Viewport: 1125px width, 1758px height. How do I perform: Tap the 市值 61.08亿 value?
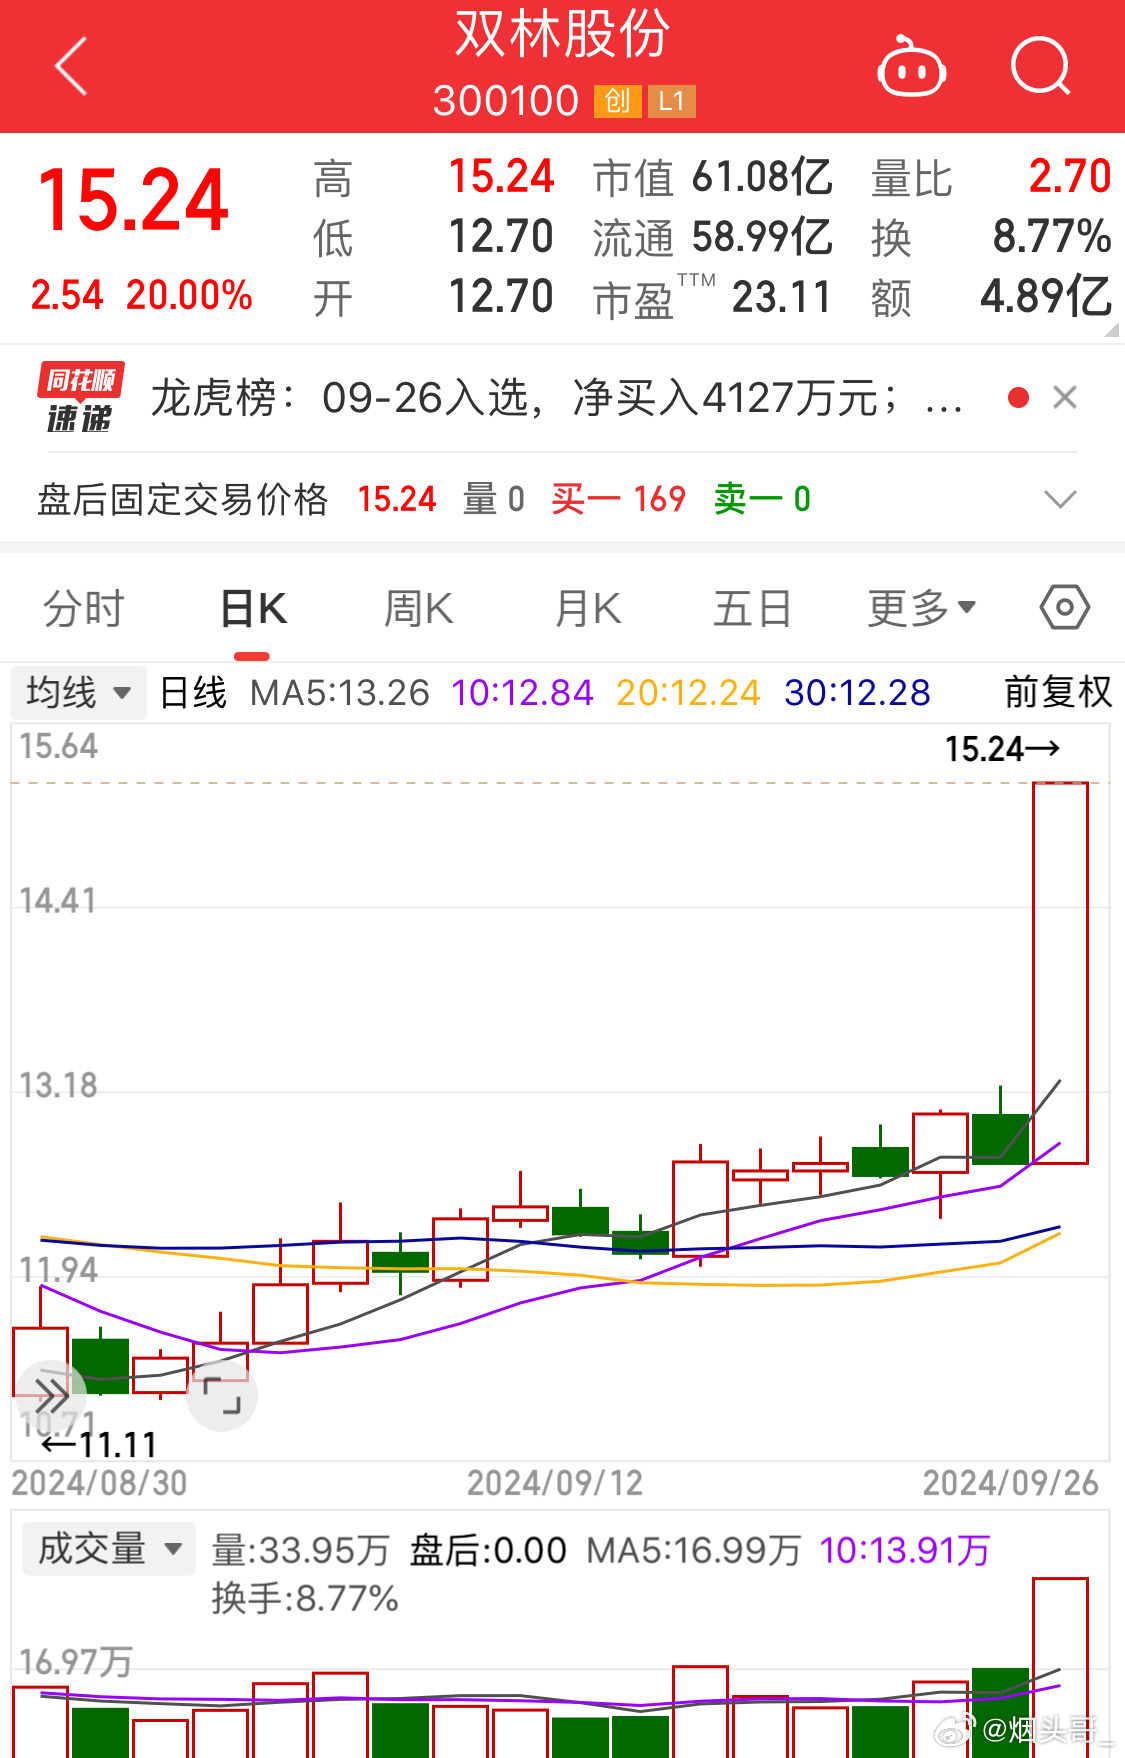pyautogui.click(x=713, y=178)
